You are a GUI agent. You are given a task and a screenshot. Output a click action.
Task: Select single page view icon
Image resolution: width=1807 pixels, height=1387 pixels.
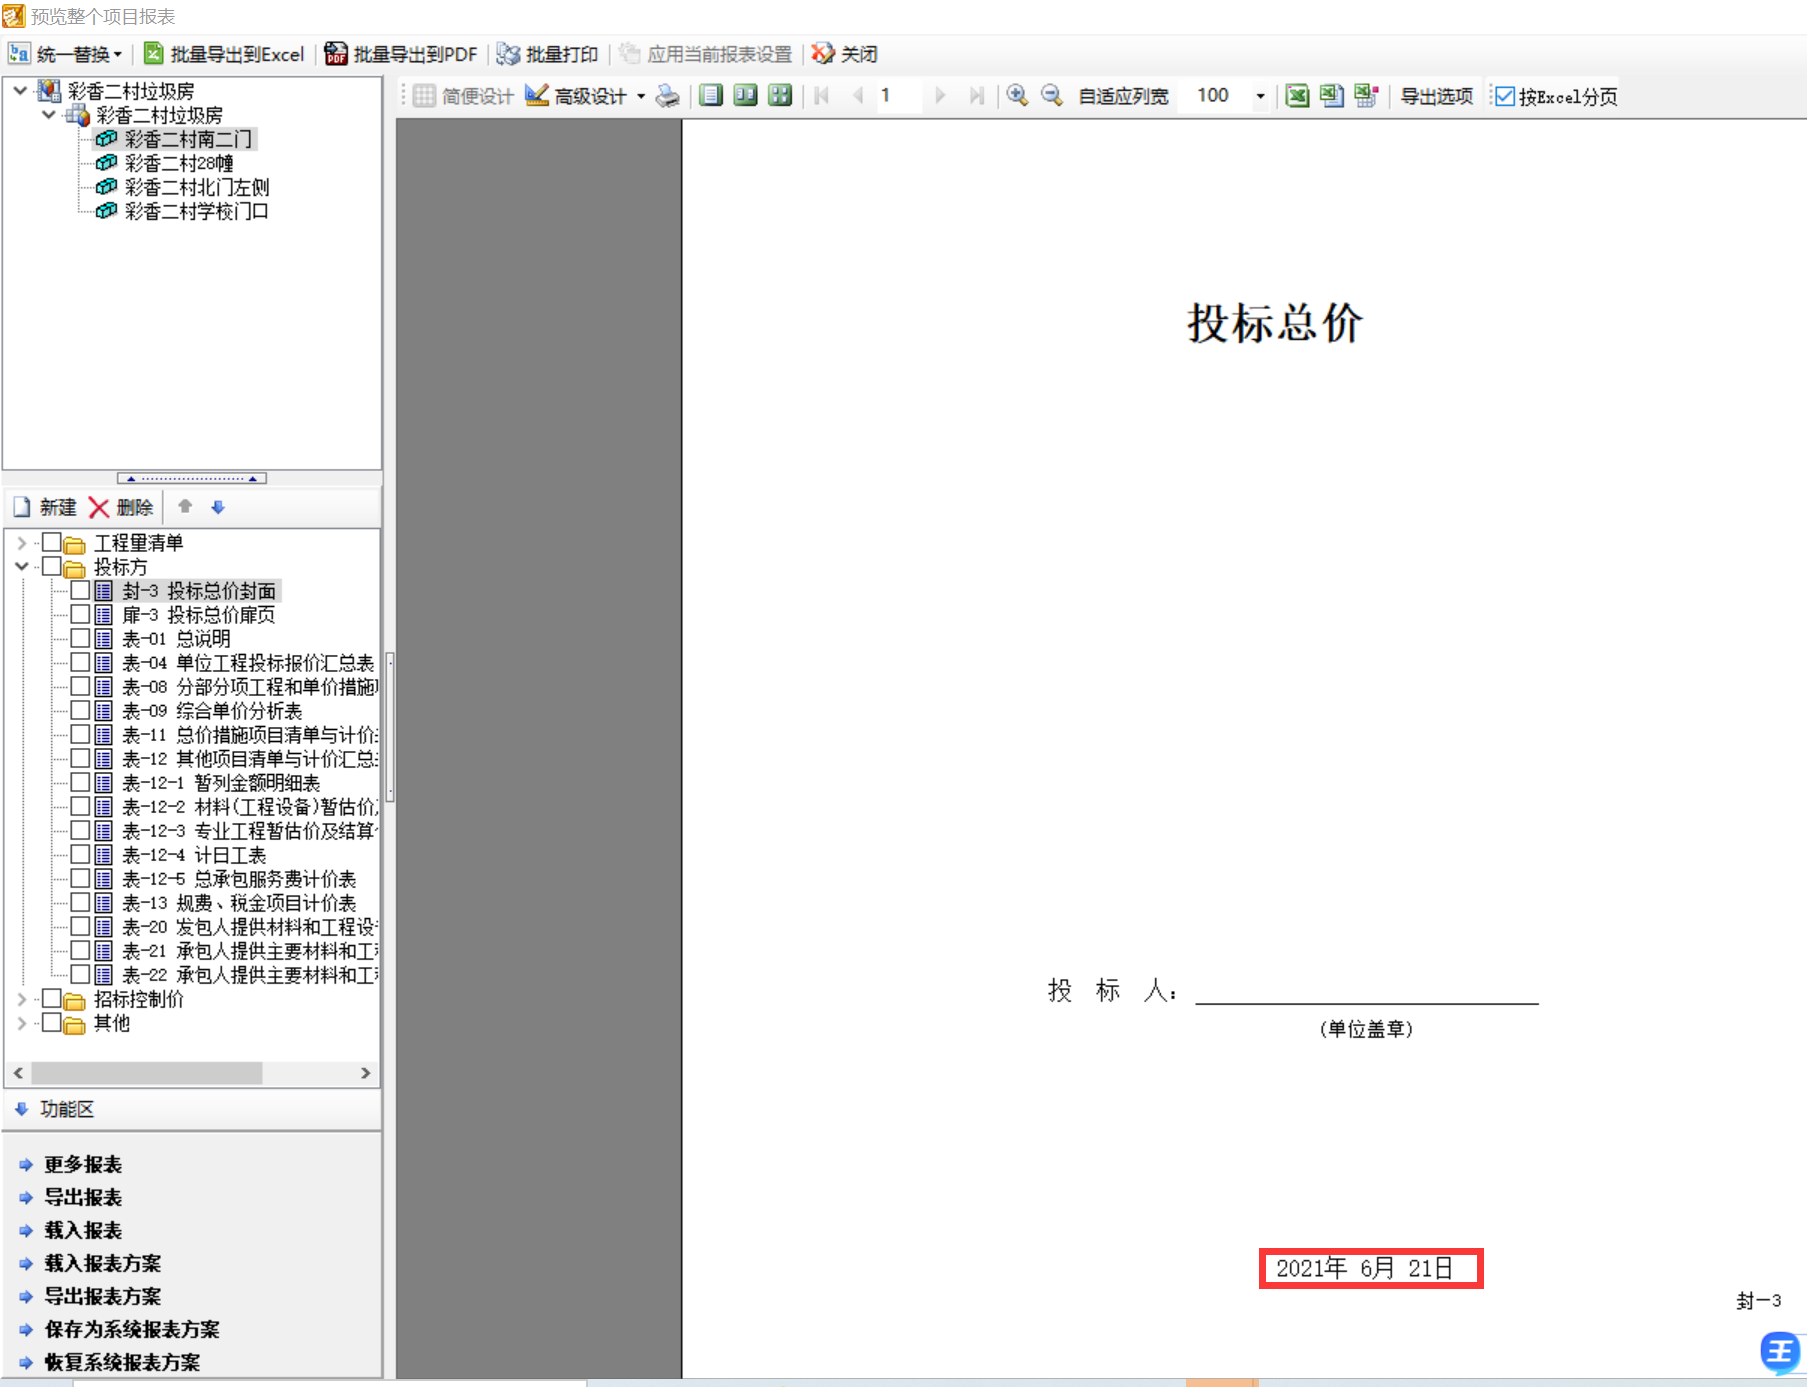(711, 95)
